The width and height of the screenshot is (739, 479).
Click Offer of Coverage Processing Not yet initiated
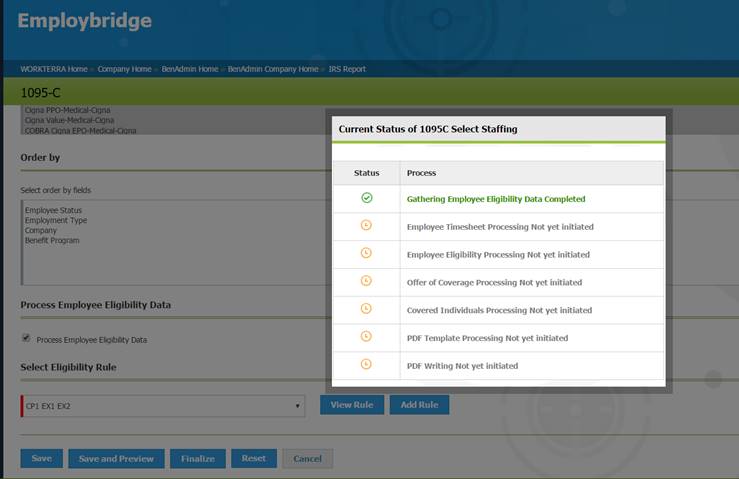[x=494, y=282]
